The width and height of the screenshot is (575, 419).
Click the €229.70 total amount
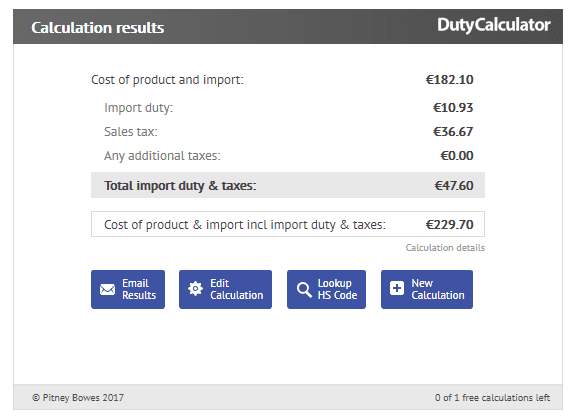(449, 224)
